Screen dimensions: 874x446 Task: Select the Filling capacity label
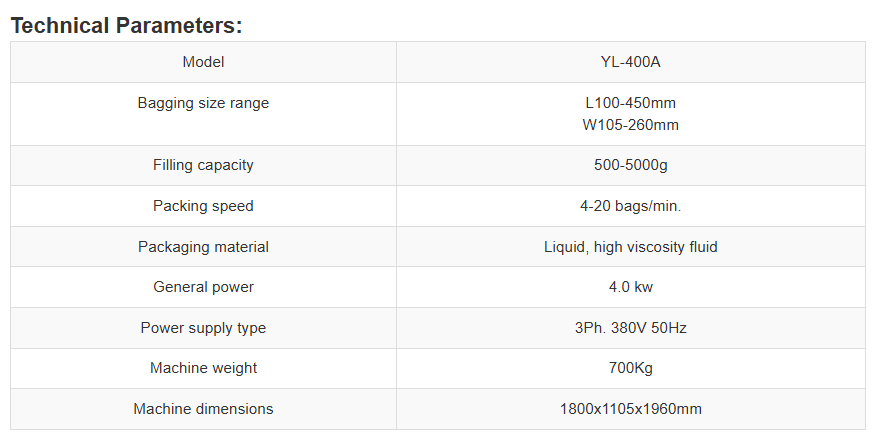tap(203, 165)
